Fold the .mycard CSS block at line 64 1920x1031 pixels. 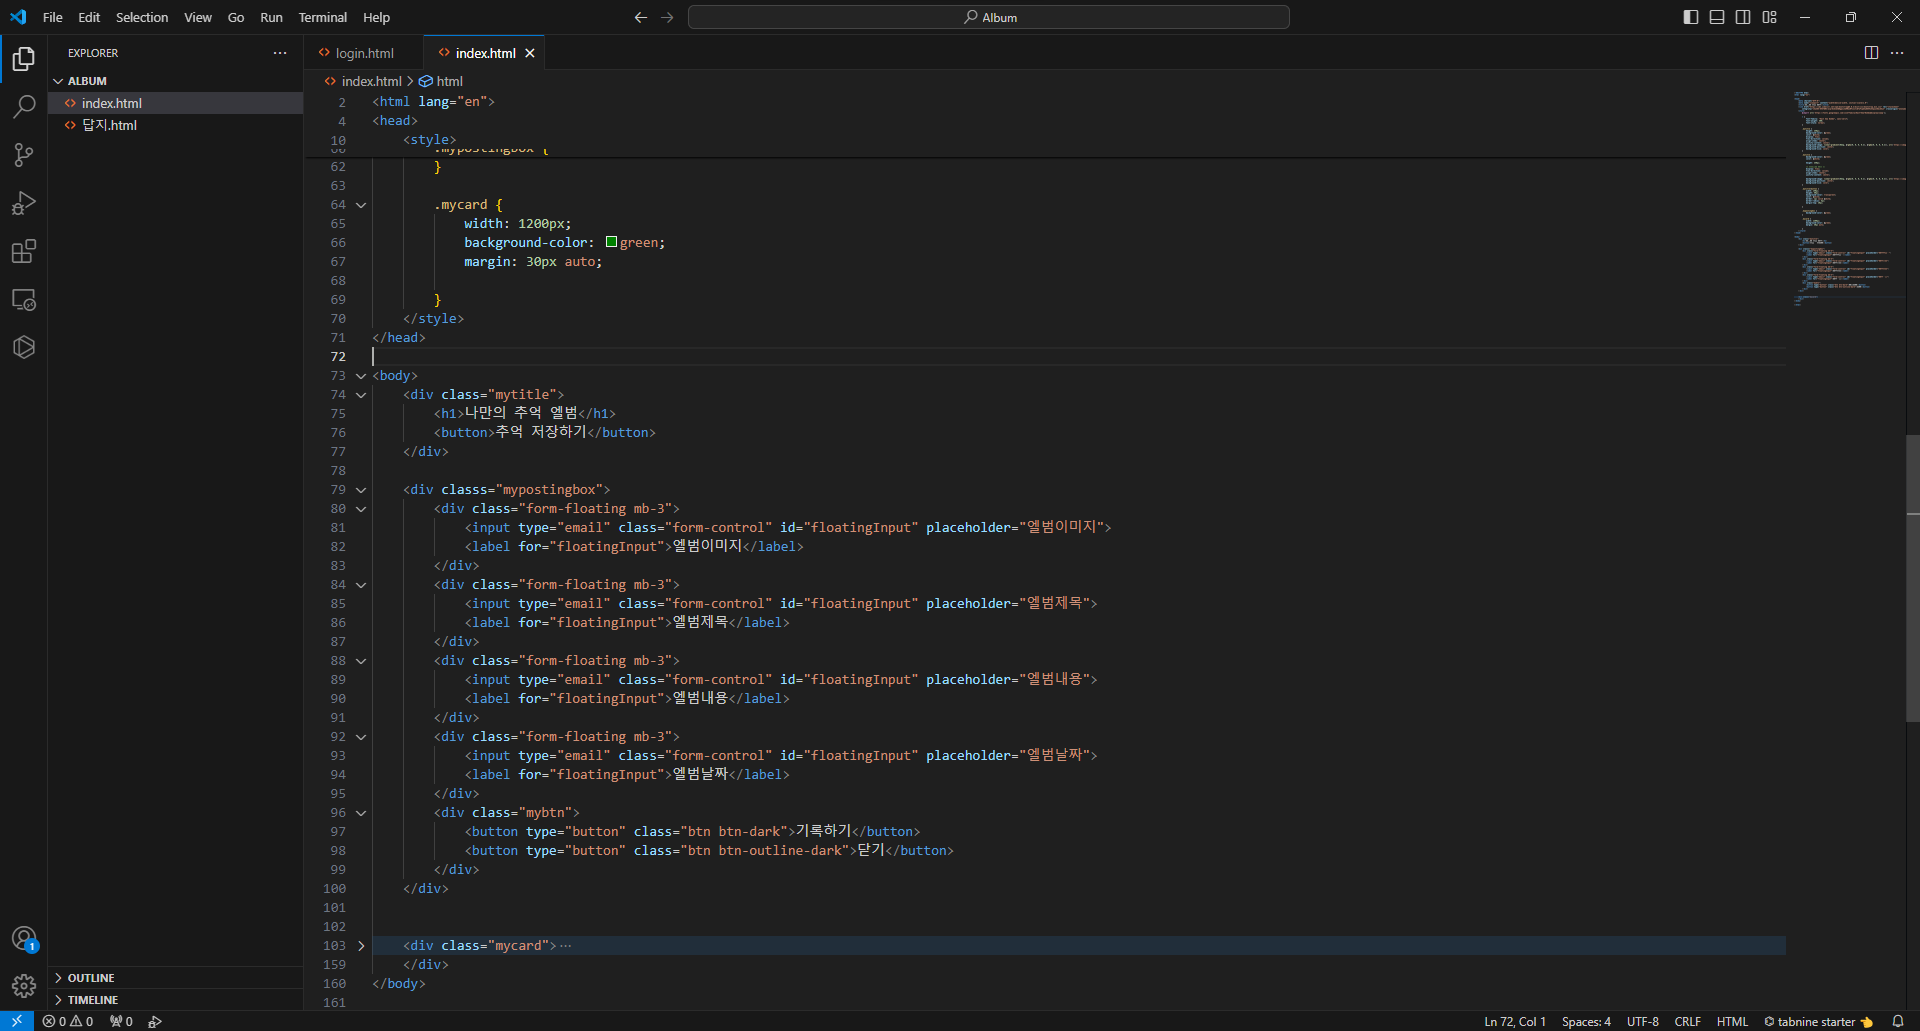coord(361,205)
